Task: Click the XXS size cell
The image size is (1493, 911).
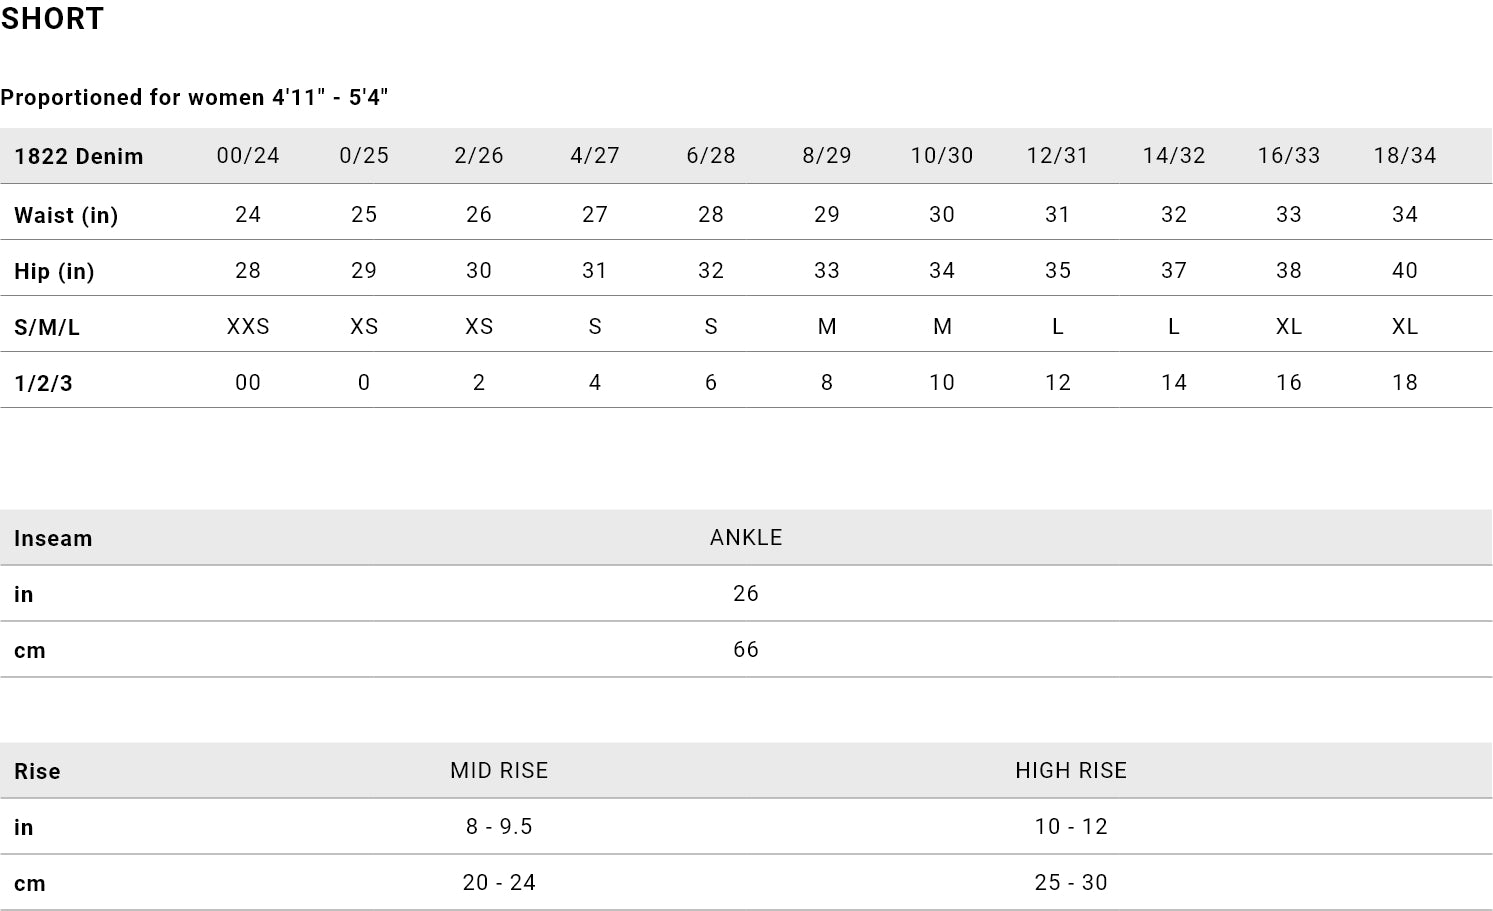Action: tap(248, 327)
